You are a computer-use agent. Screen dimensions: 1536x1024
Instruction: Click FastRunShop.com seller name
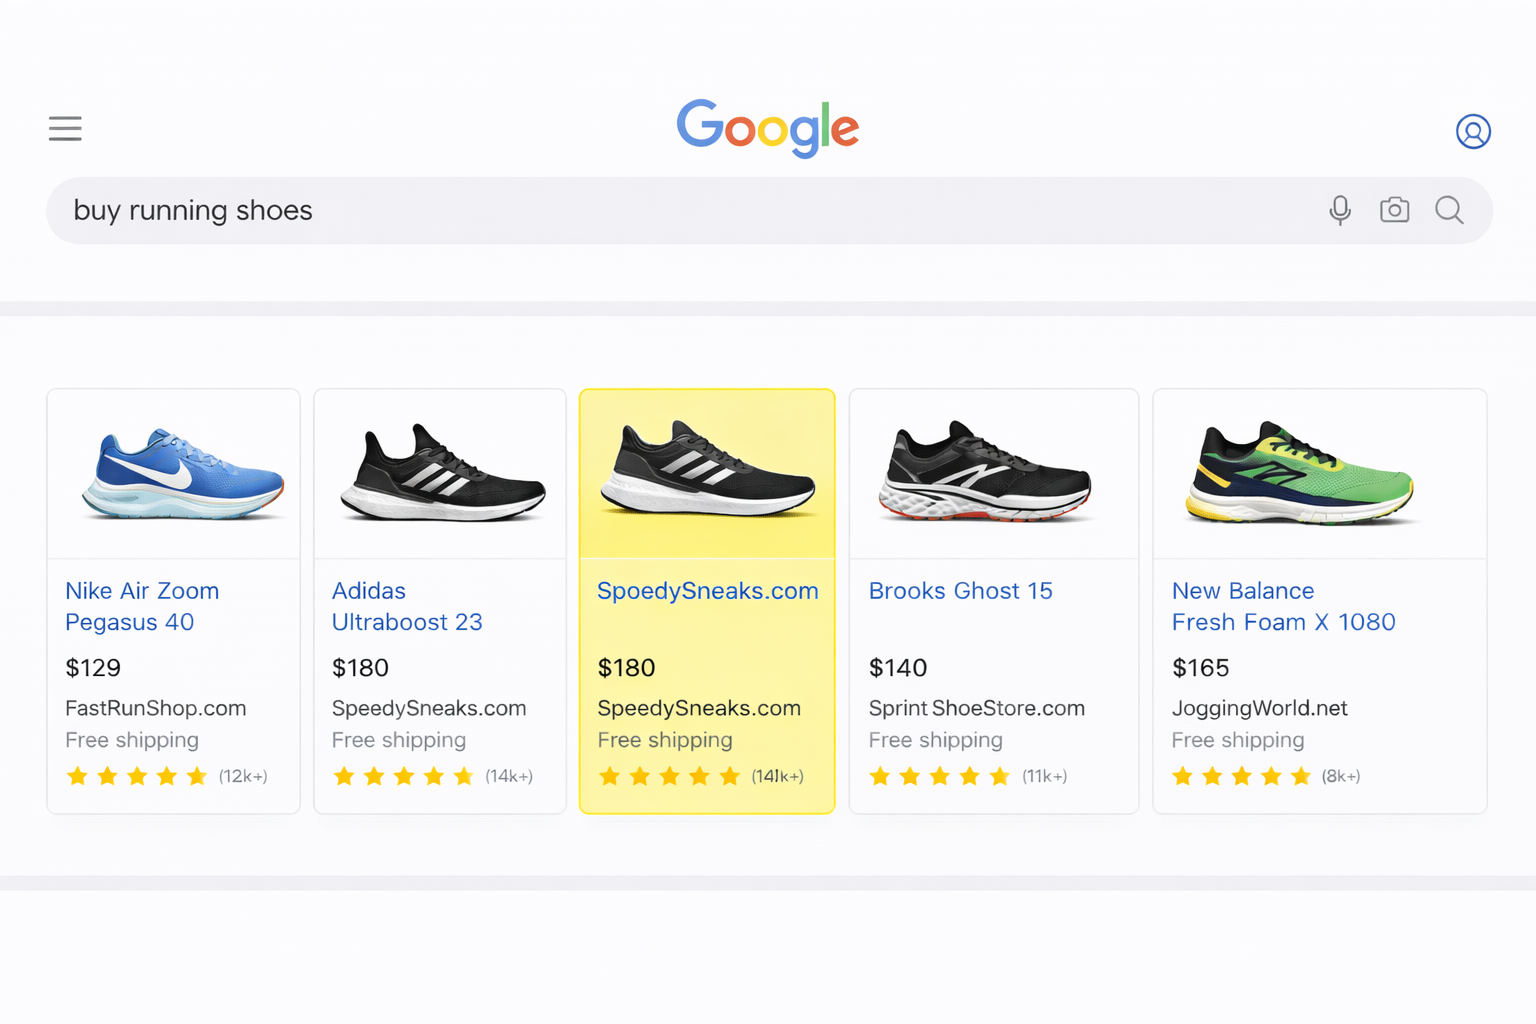(155, 708)
